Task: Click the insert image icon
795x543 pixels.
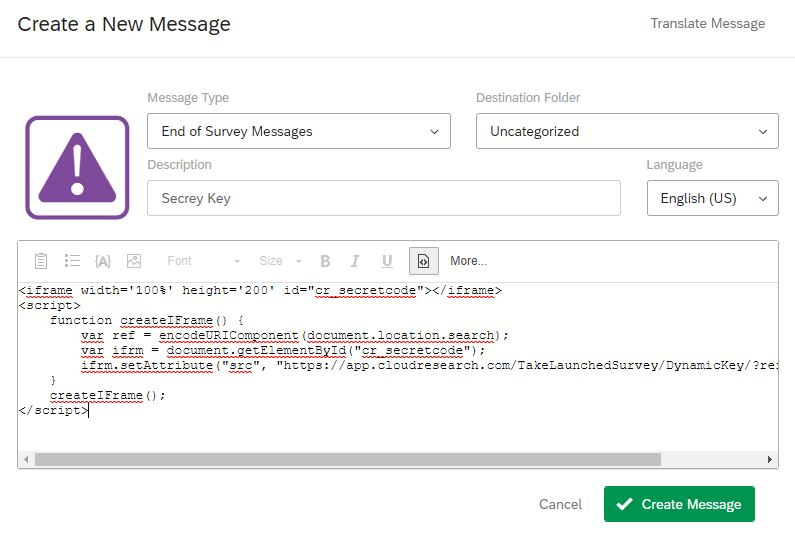Action: (x=134, y=261)
